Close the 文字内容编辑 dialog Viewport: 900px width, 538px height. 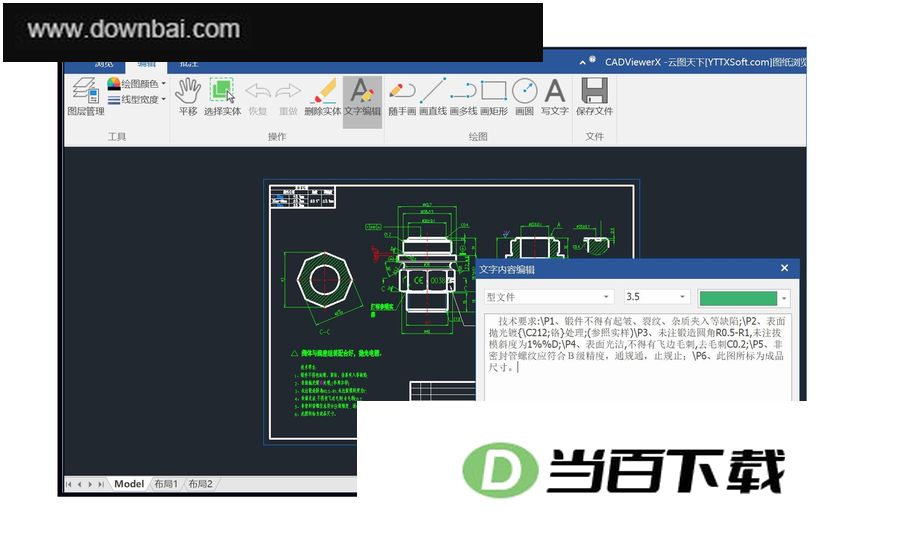785,268
